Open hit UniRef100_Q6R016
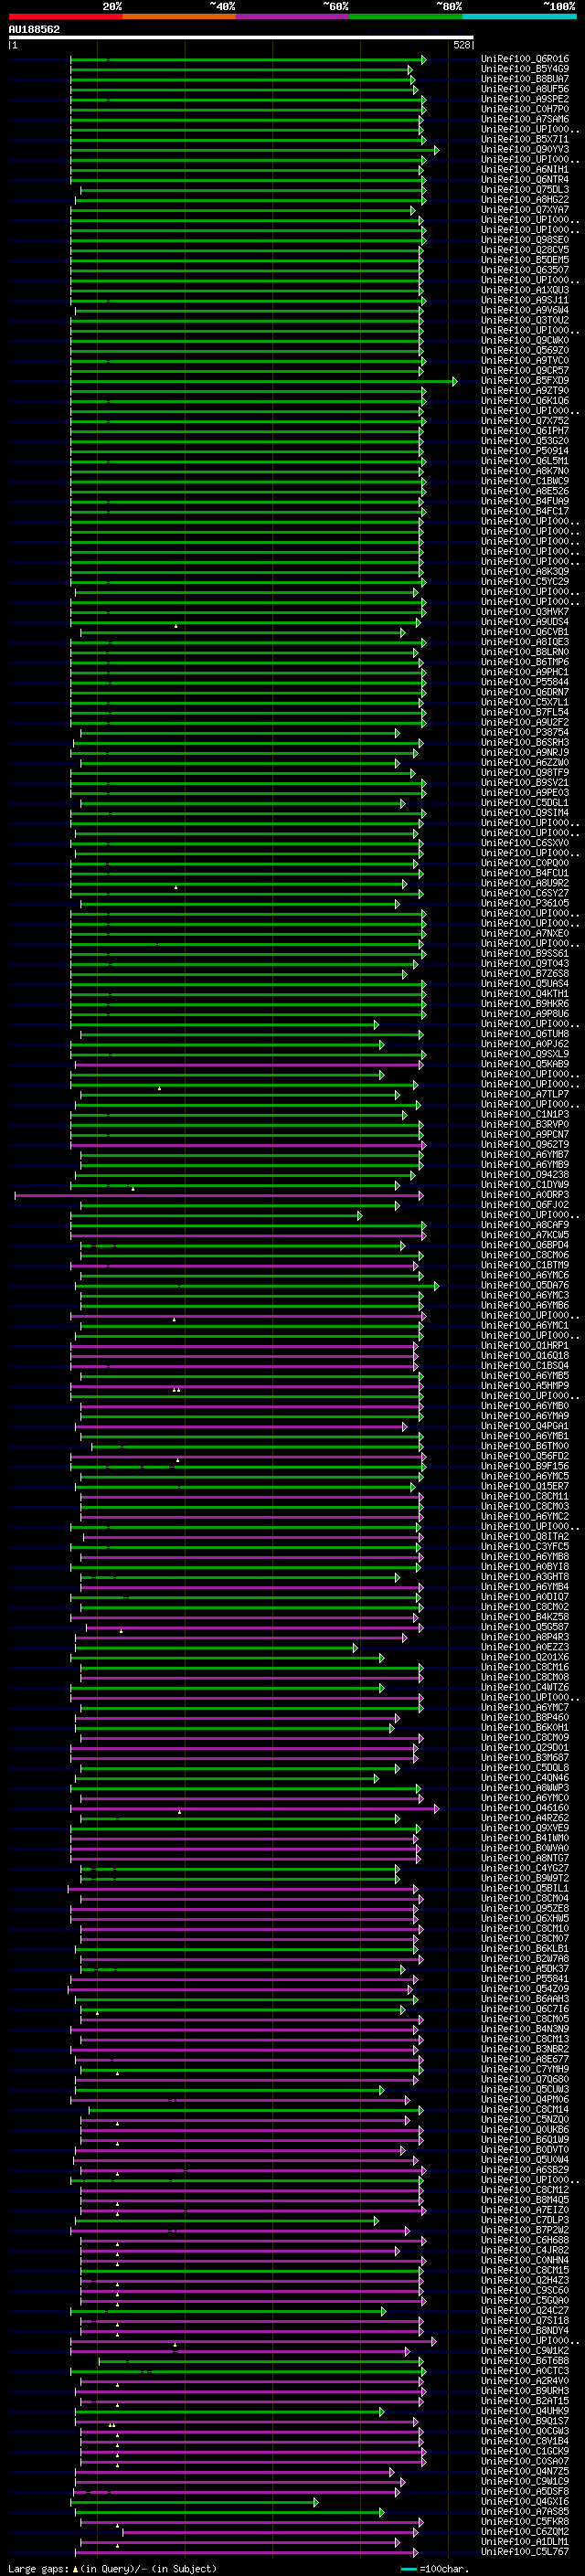This screenshot has height=2576, width=585. coord(525,59)
